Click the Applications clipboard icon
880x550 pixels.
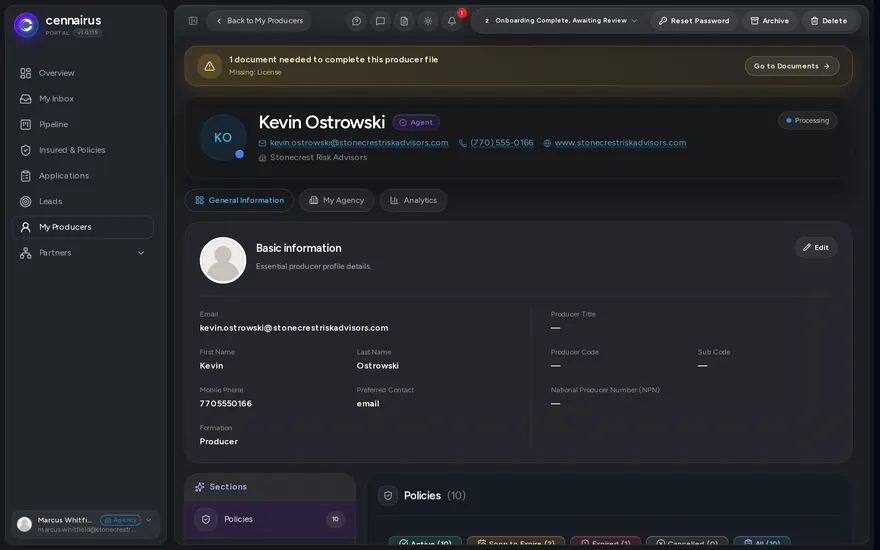coord(25,176)
